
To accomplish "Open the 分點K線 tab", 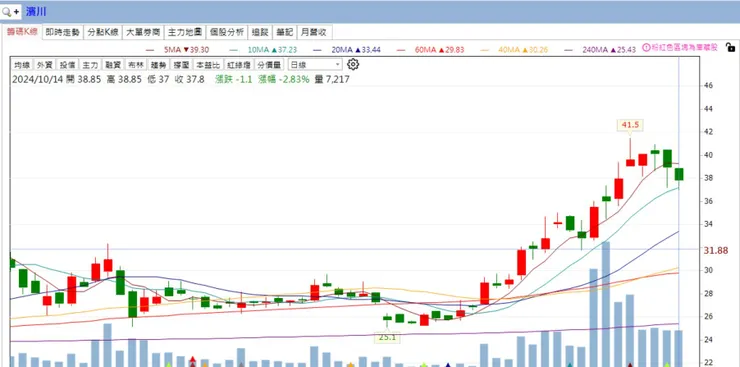I will (103, 32).
